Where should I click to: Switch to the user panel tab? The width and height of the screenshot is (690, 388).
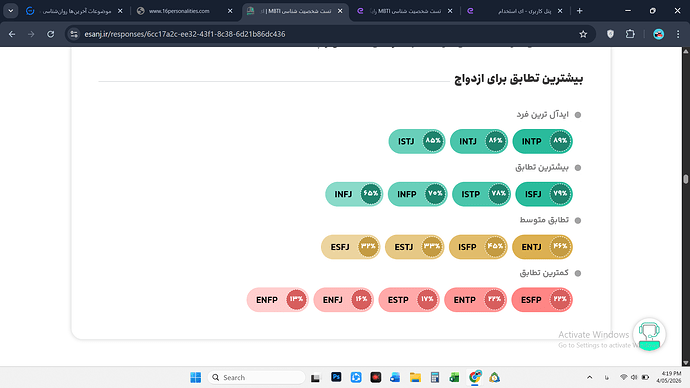(x=515, y=11)
